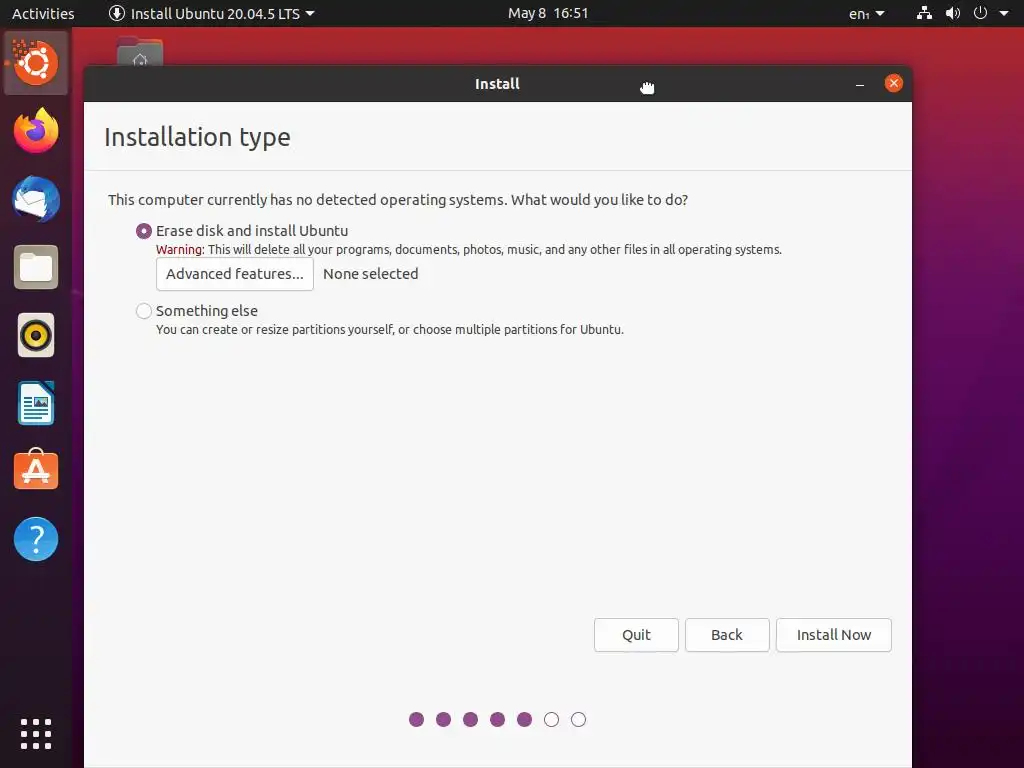Viewport: 1024px width, 768px height.
Task: Open the Ubuntu installer dock icon
Action: point(36,63)
